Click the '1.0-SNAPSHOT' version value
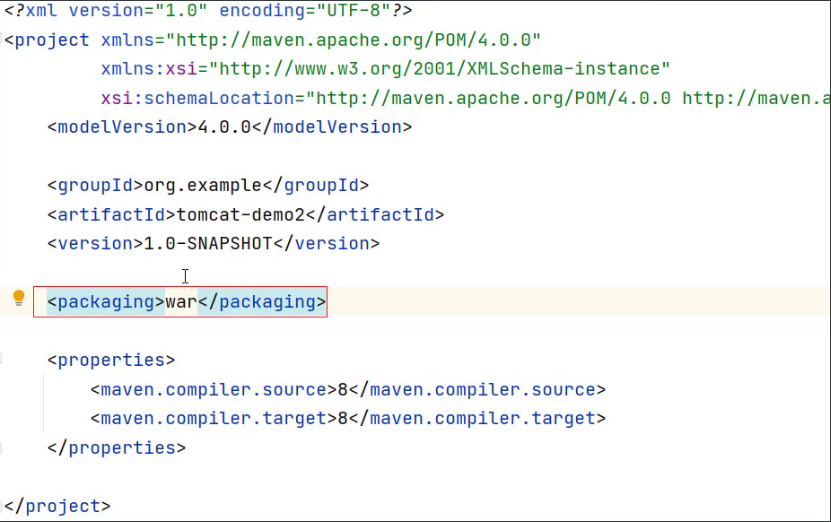The height and width of the screenshot is (522, 831). (208, 244)
